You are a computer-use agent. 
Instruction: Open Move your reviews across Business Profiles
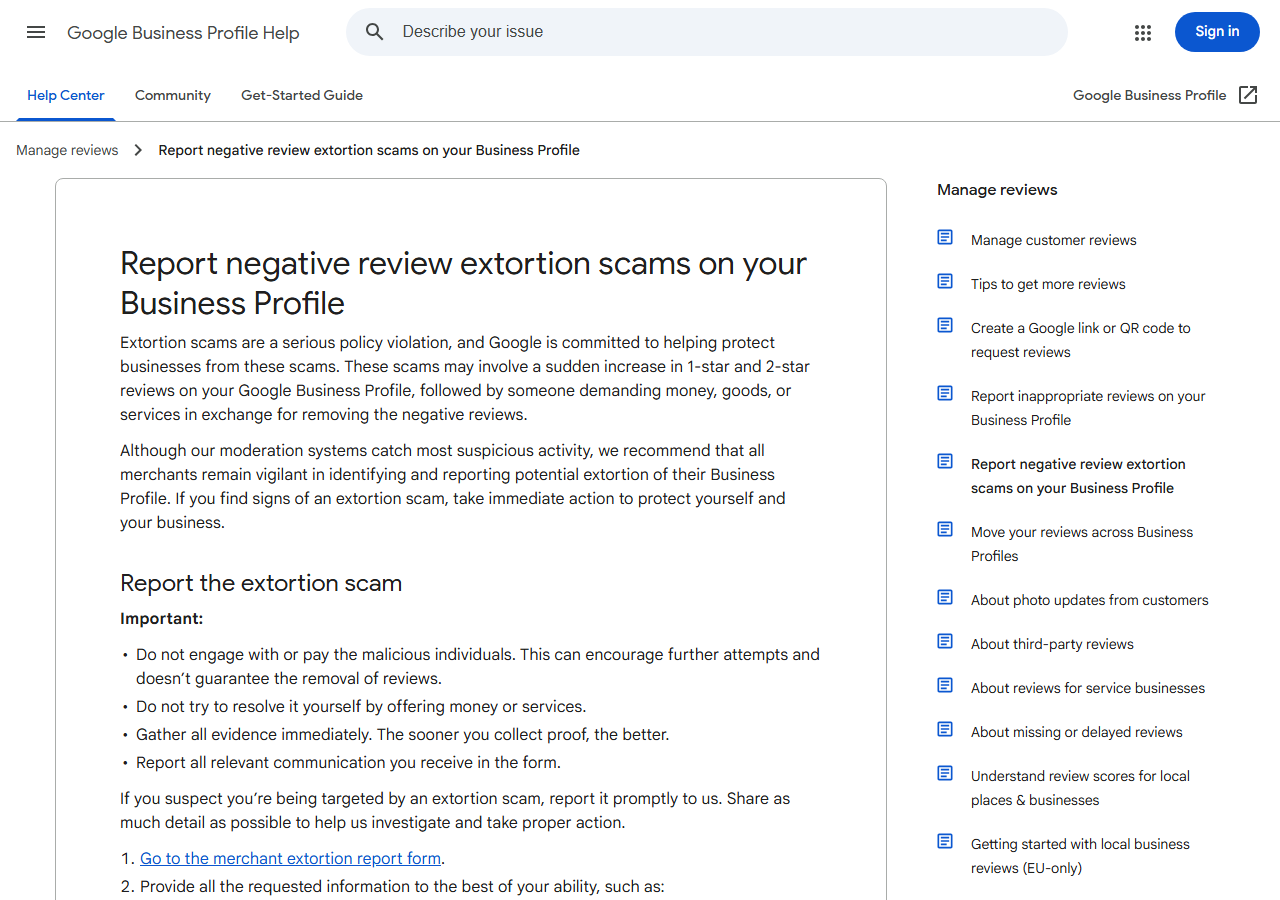click(x=1082, y=544)
